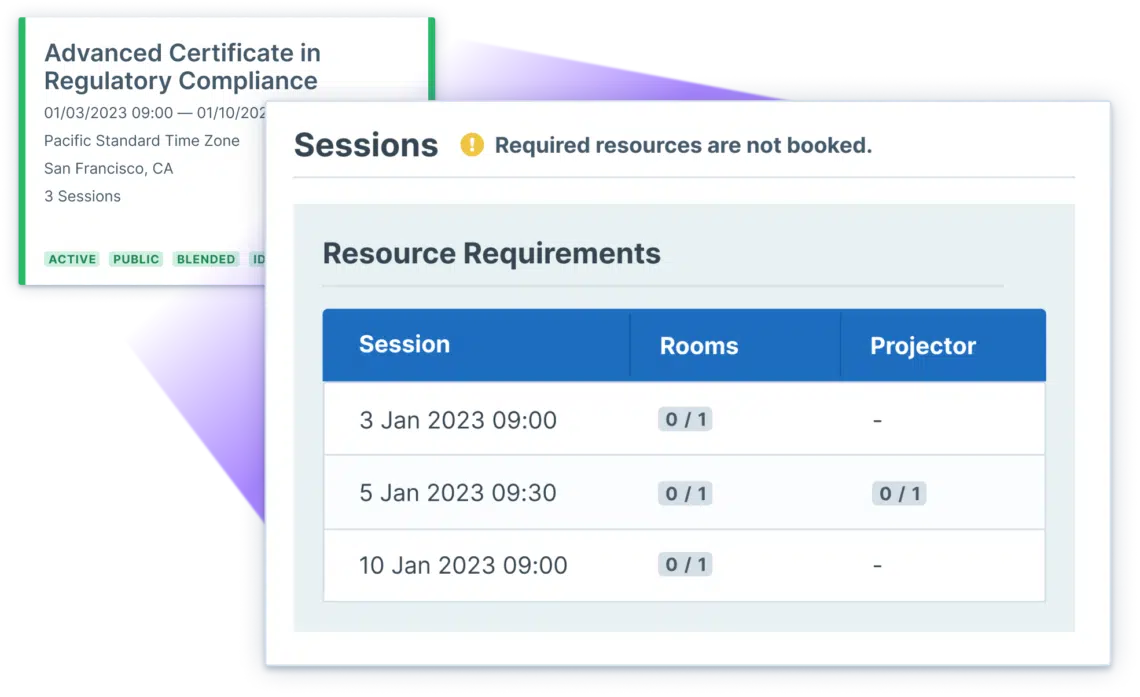Click Projector 0 / 1 badge for 5 Jan session
This screenshot has height=697, width=1140.
[899, 493]
